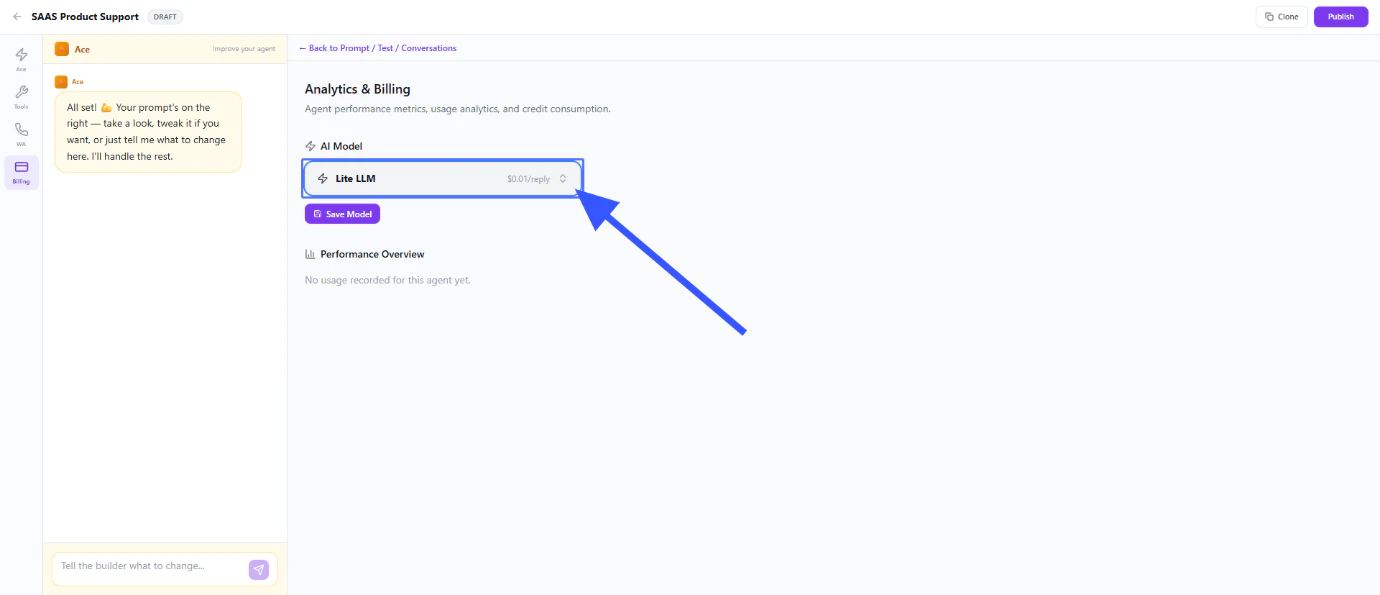Click the 'All set!' chat message bubble

click(148, 132)
